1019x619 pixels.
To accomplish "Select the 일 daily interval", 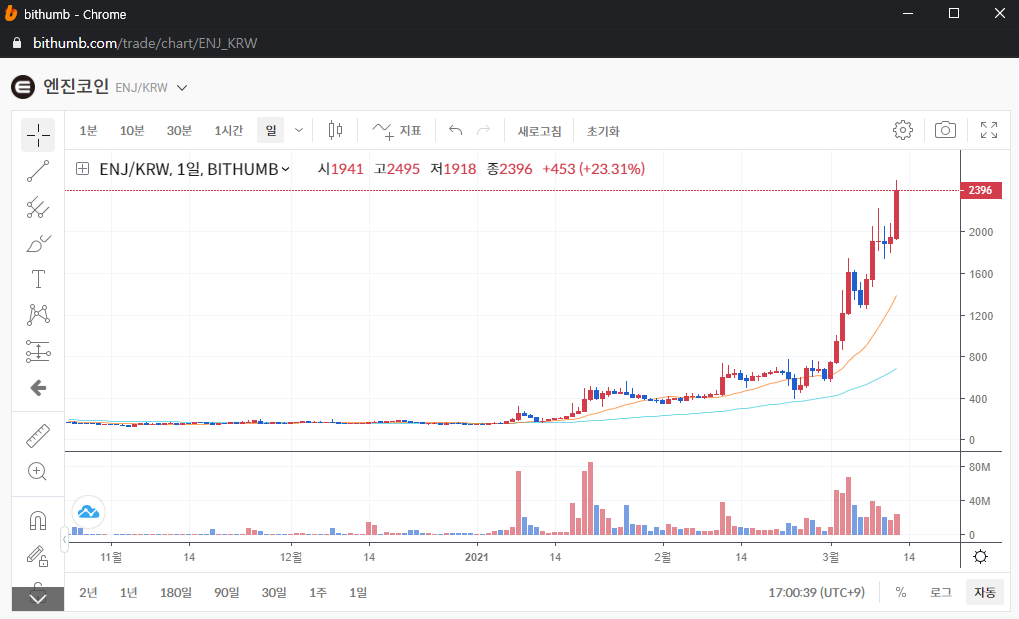I will tap(271, 131).
